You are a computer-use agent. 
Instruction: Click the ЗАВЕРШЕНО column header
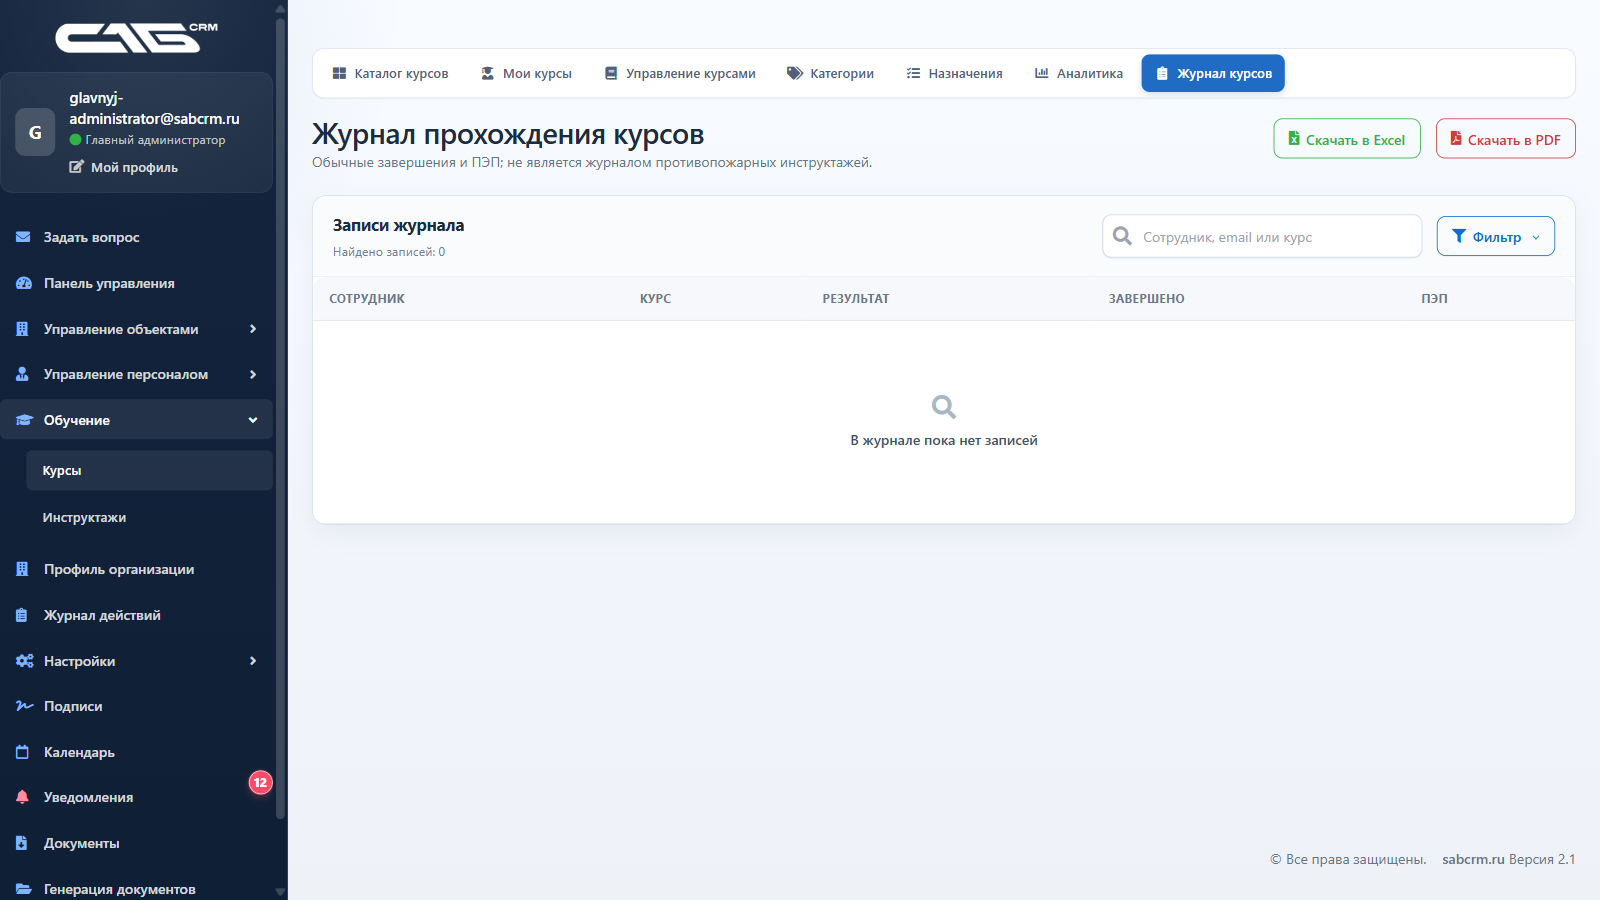[x=1146, y=299]
